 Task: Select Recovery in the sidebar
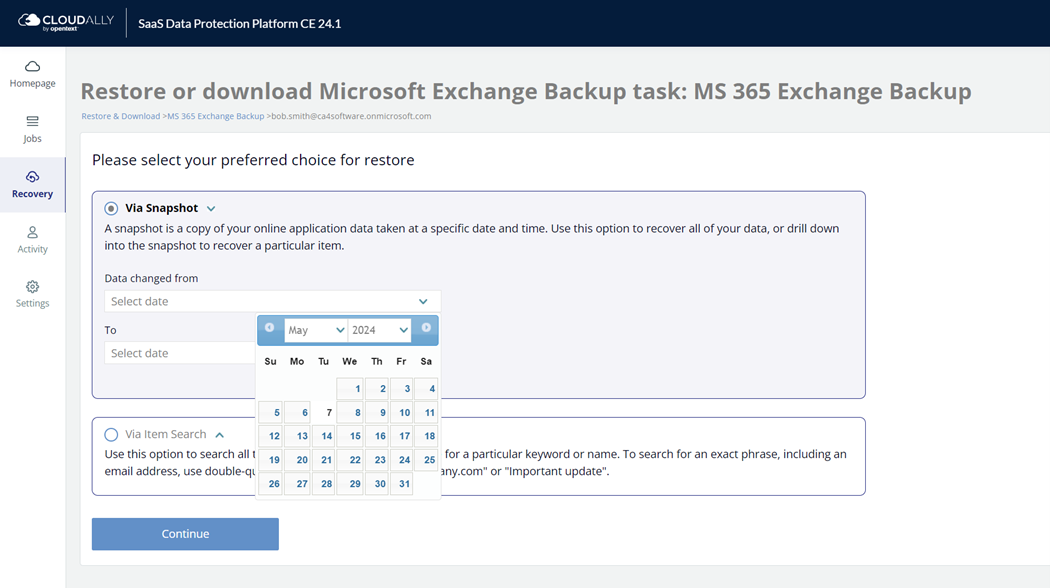[32, 185]
